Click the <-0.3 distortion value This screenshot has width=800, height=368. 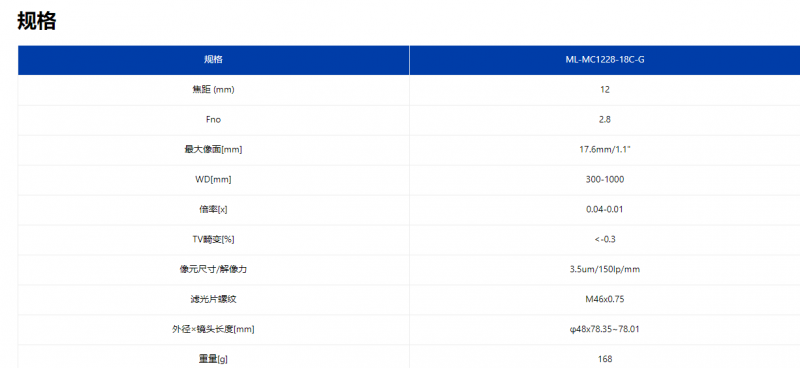tap(605, 239)
